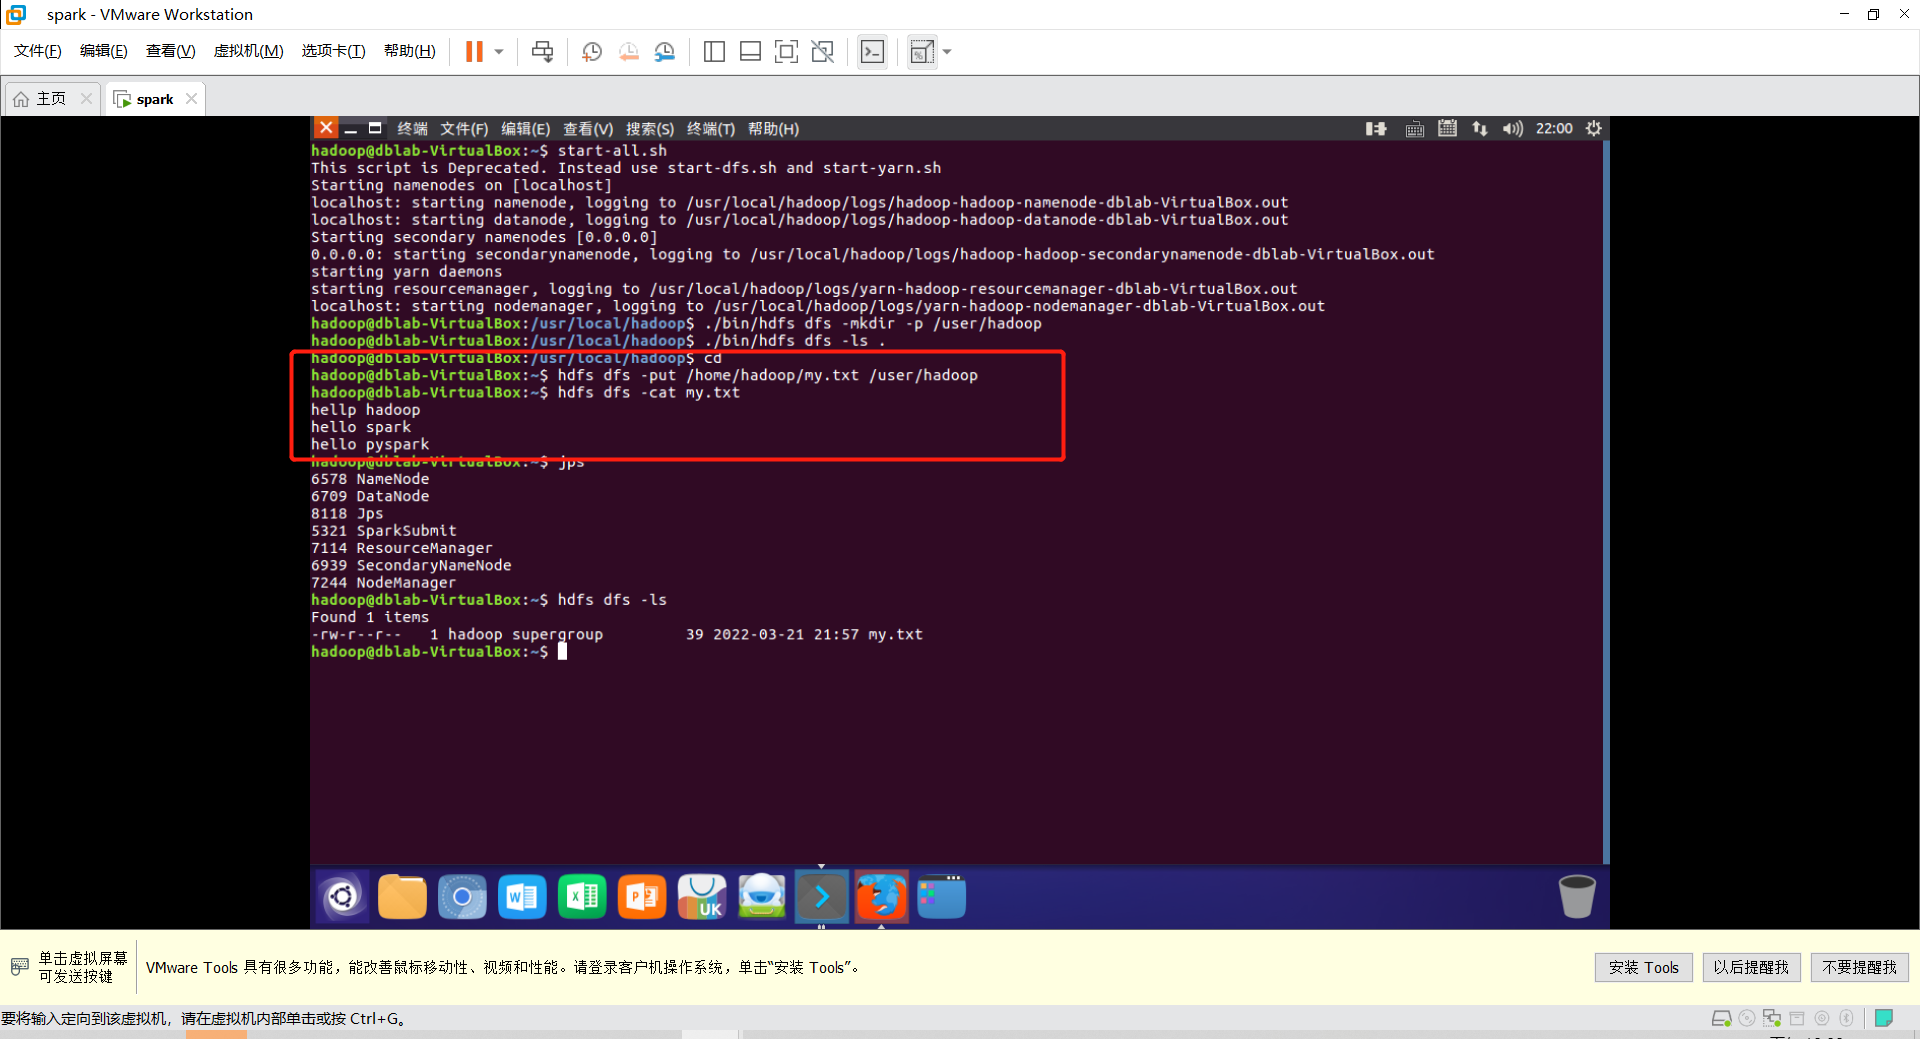The height and width of the screenshot is (1039, 1920).
Task: Open terminal 查看(V) menu in guest
Action: 588,129
